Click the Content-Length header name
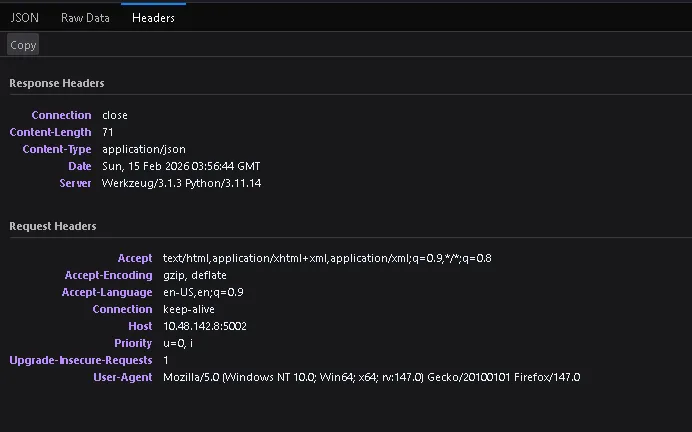 (50, 132)
